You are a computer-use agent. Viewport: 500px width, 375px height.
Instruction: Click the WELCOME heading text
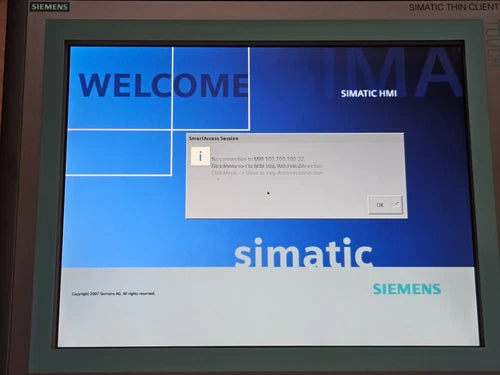click(x=164, y=85)
